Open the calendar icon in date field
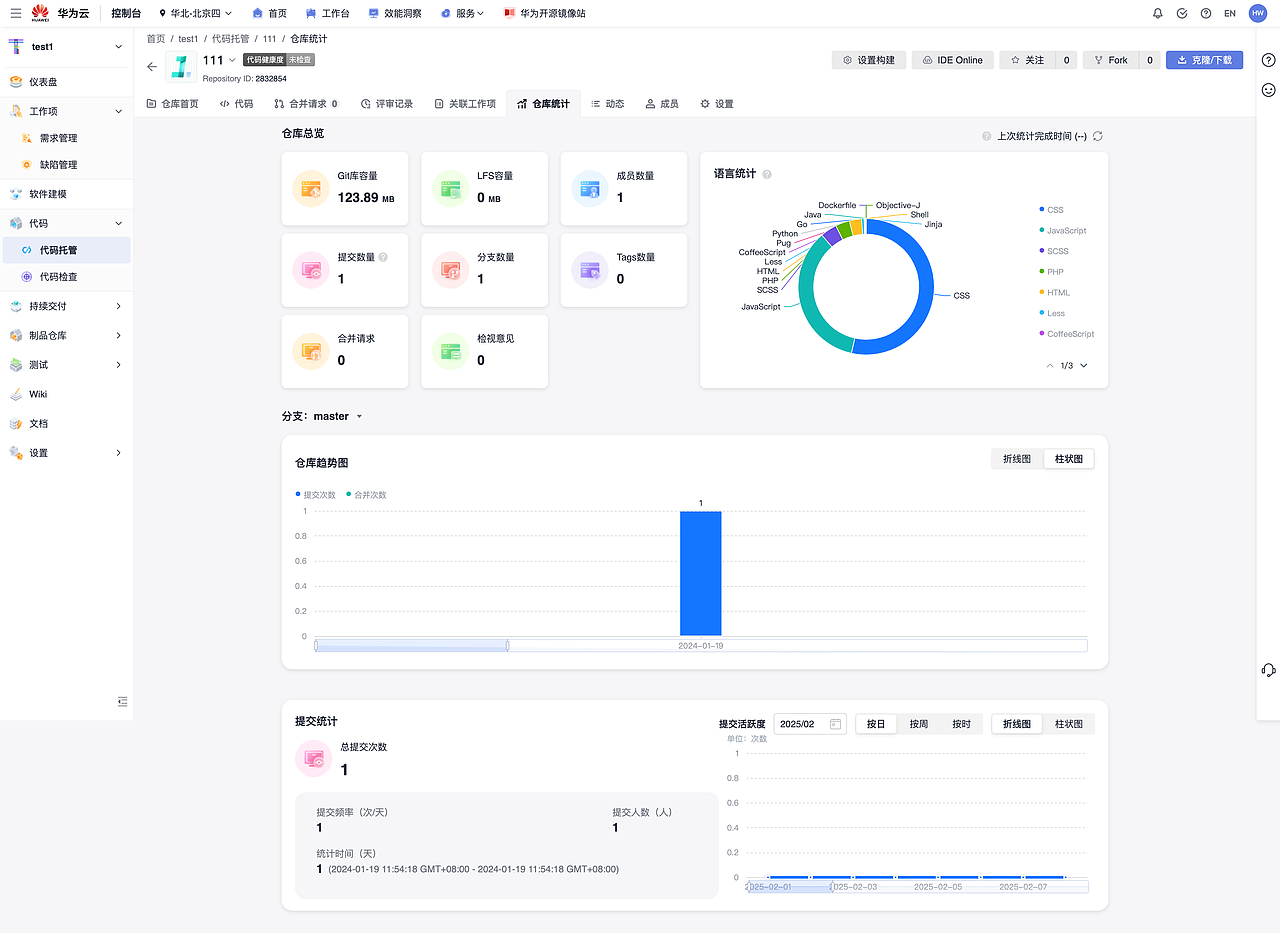The image size is (1280, 933). 835,724
